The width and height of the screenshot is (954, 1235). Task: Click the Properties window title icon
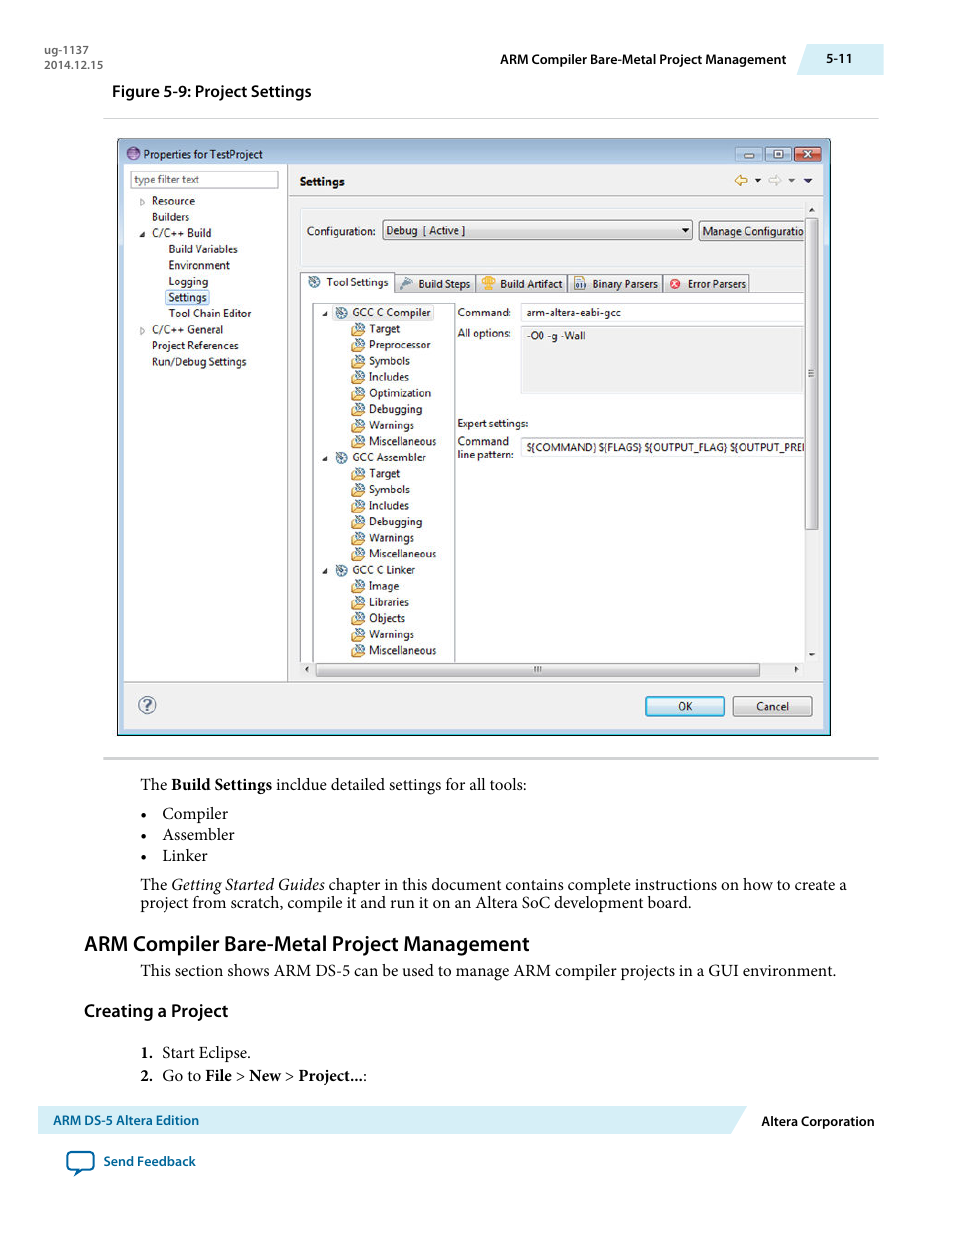[133, 154]
